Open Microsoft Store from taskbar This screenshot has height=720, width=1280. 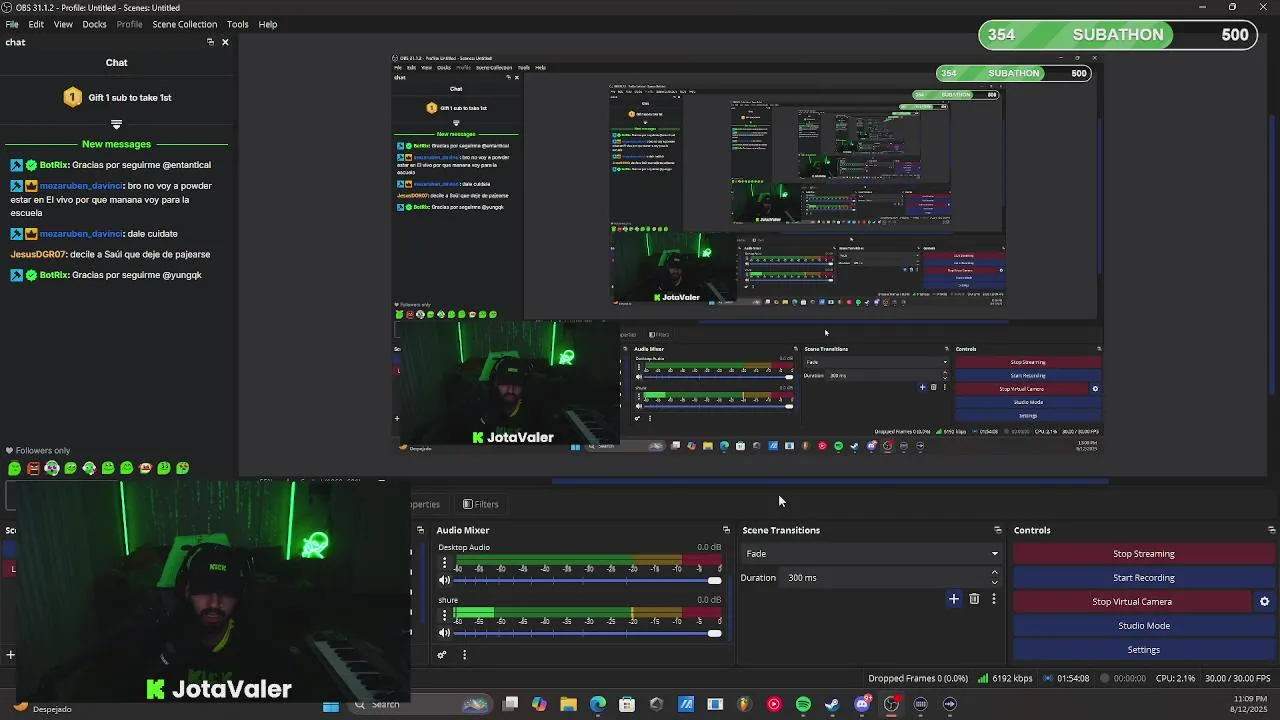point(627,705)
